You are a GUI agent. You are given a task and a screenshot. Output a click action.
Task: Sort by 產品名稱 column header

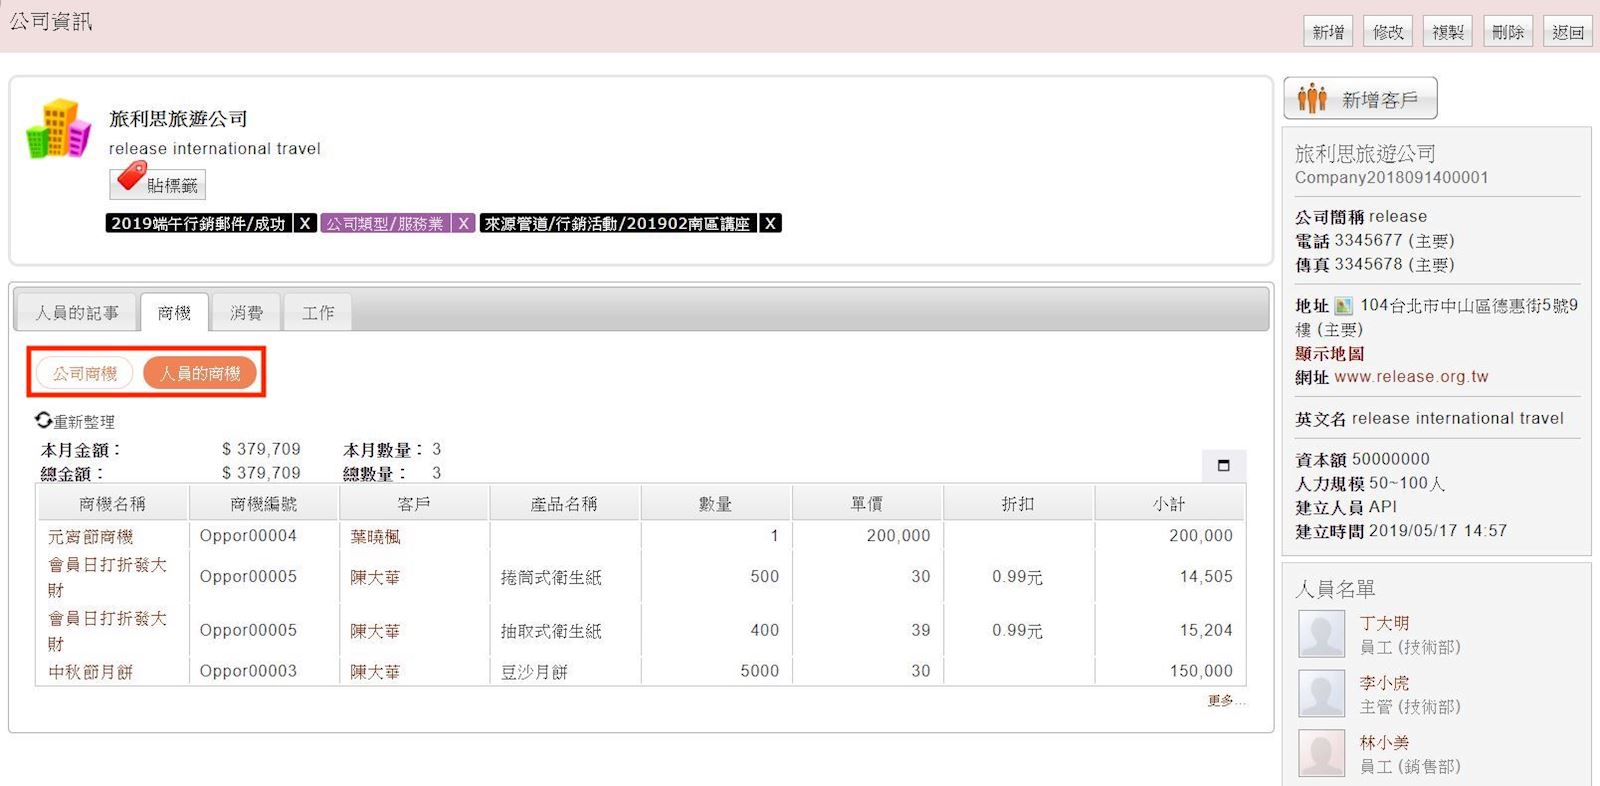pyautogui.click(x=564, y=504)
